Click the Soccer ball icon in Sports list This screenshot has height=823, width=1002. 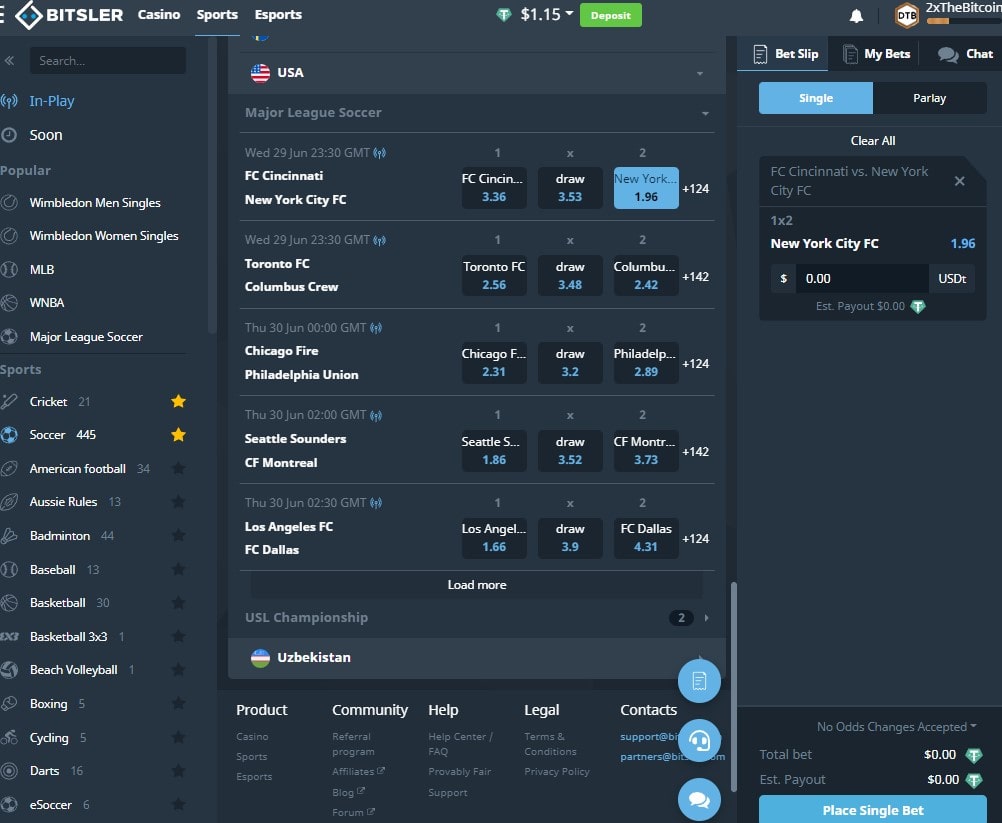click(x=9, y=435)
